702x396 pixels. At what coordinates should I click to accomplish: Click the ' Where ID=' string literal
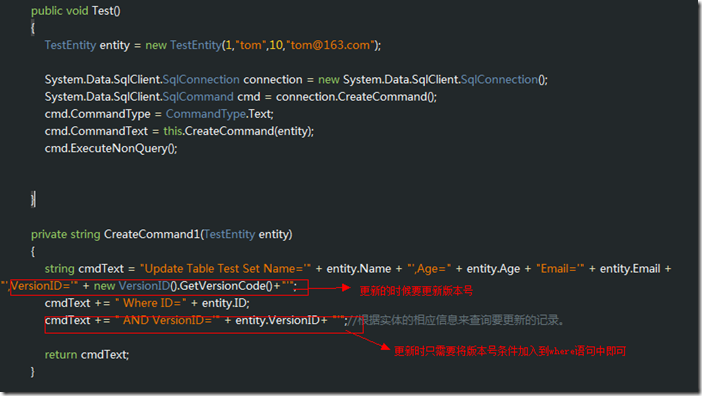click(x=150, y=303)
